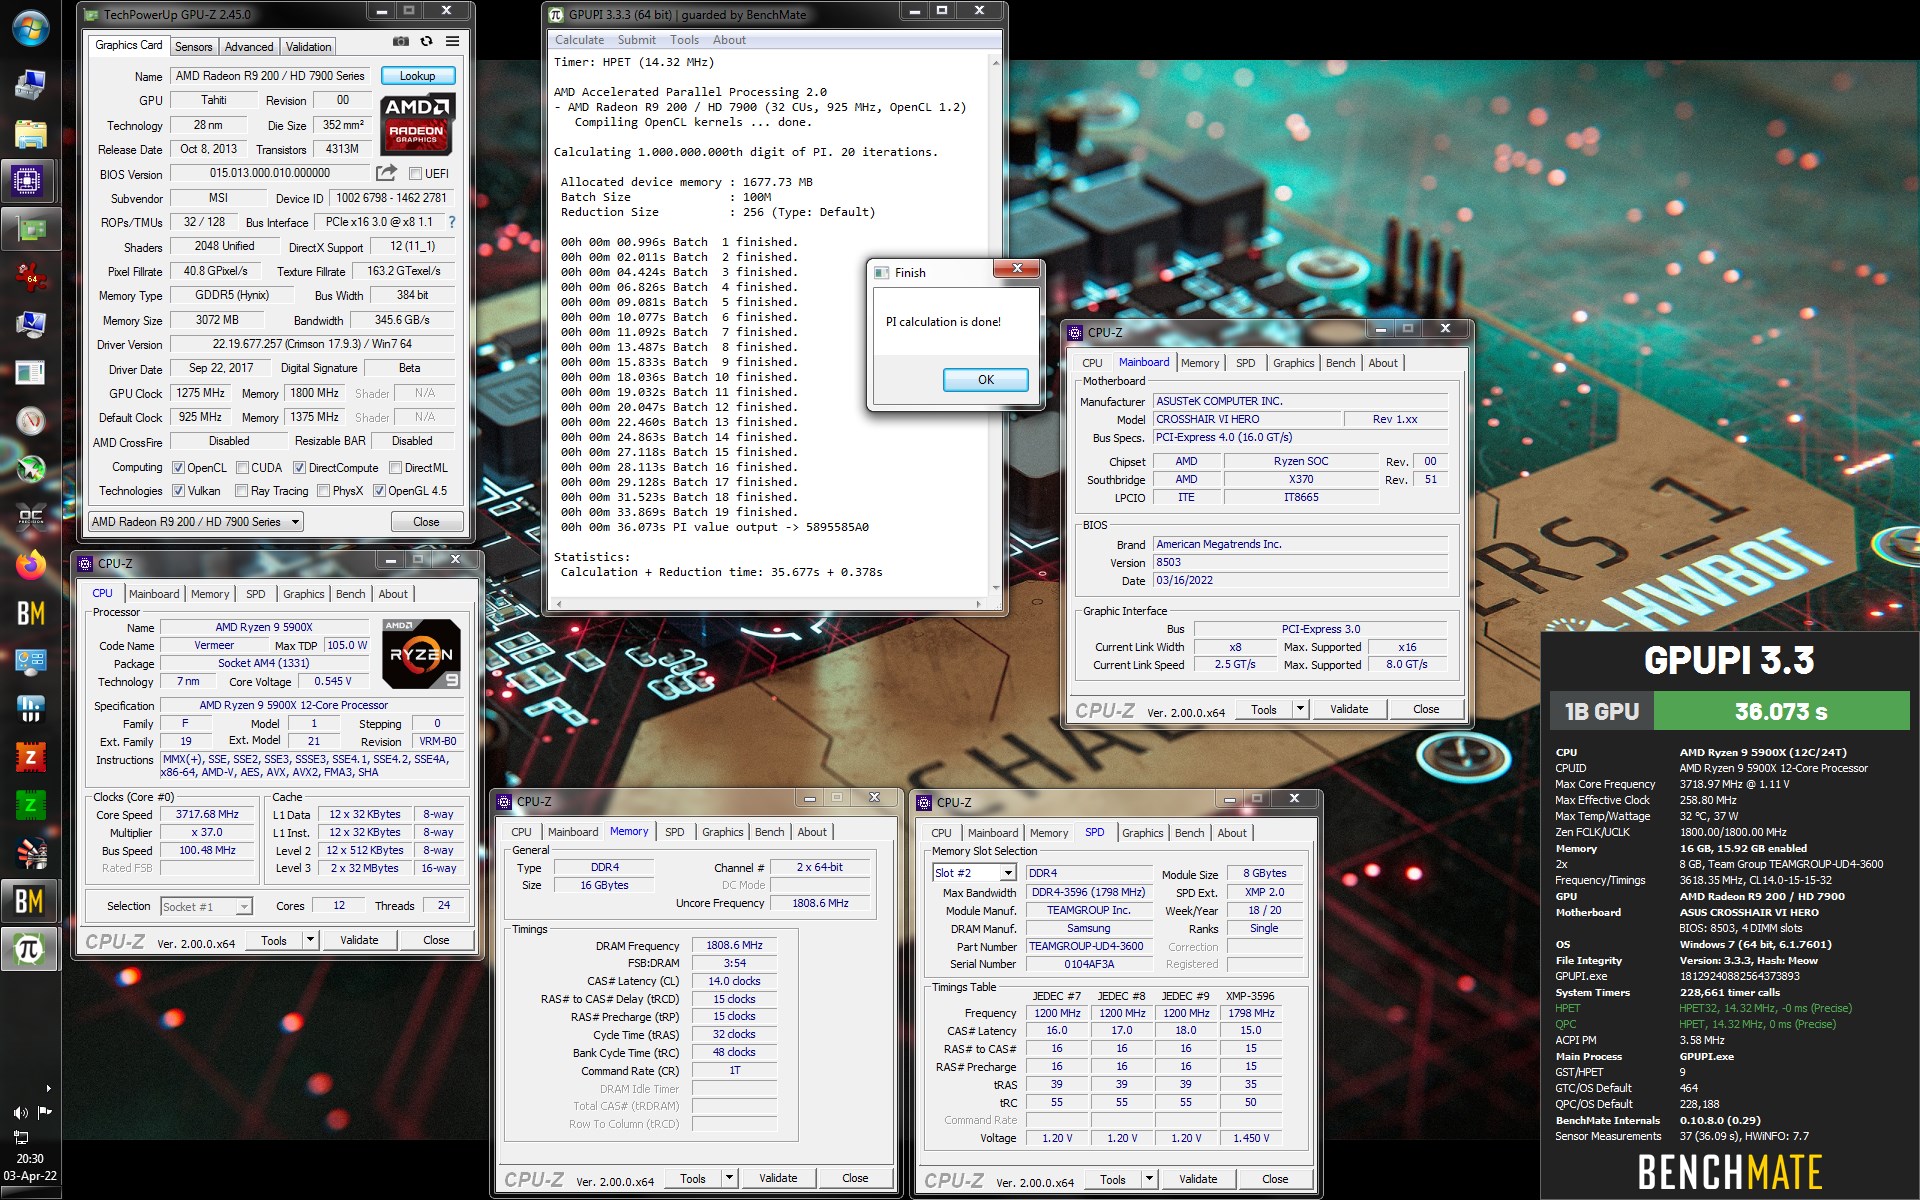Open Bench tab in CPU-Z Mainboard window
This screenshot has width=1920, height=1200.
pos(1340,363)
